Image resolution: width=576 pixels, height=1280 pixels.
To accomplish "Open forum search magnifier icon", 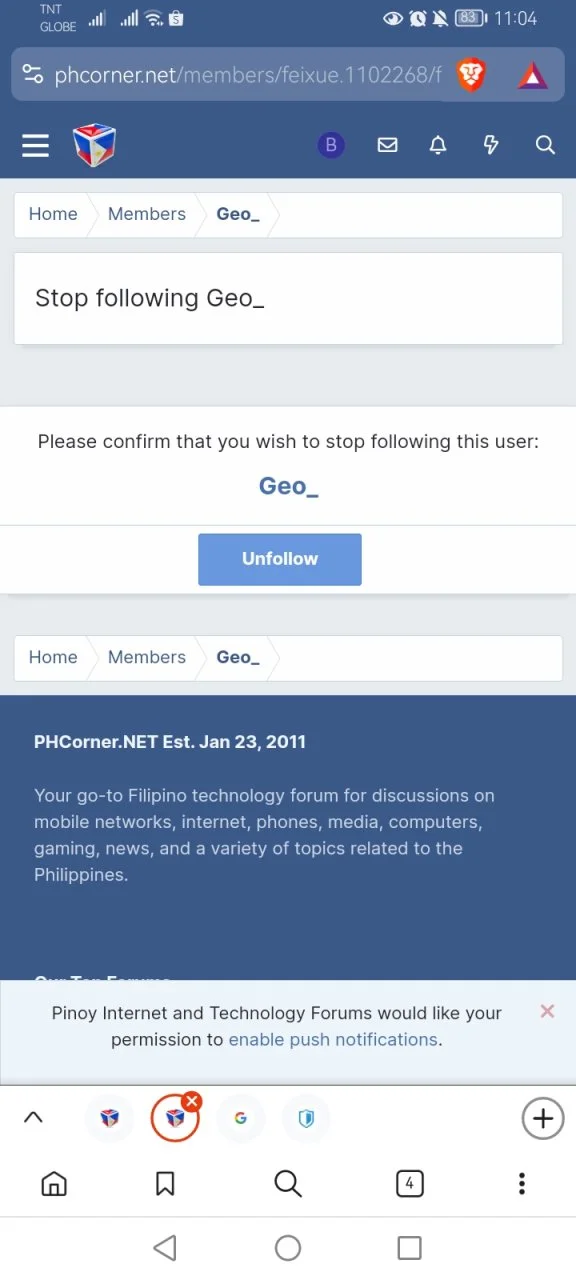I will click(x=545, y=146).
